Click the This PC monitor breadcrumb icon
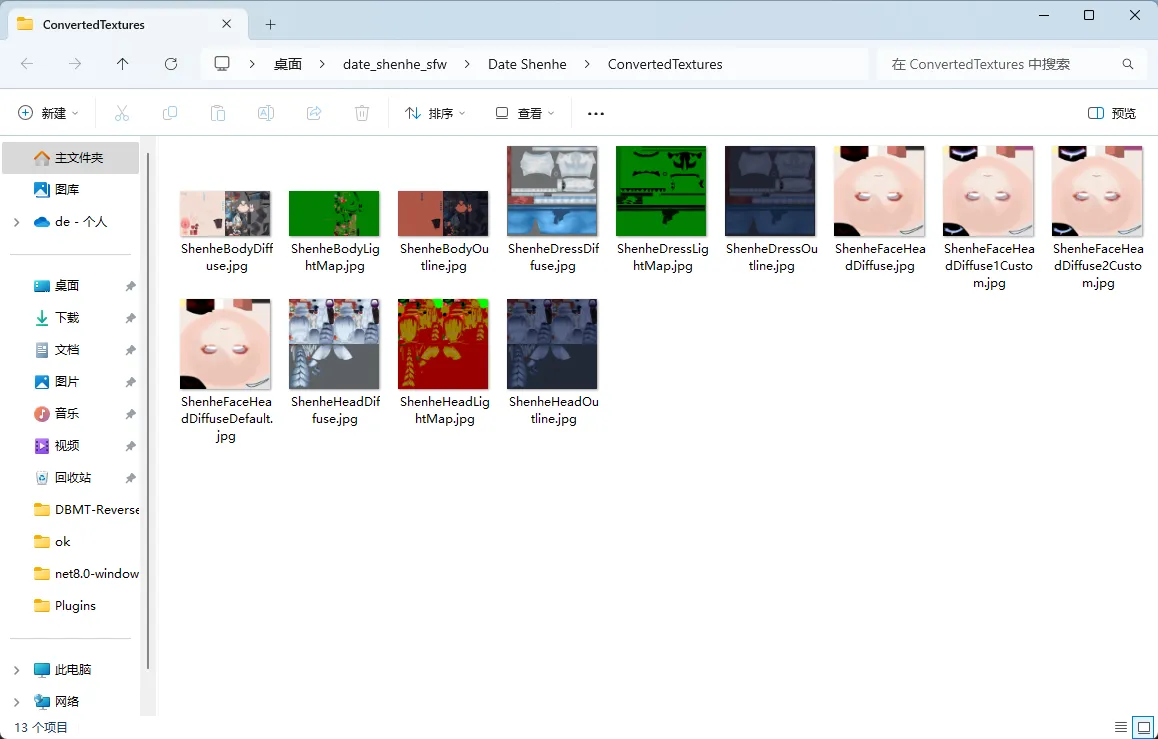1158x739 pixels. pyautogui.click(x=222, y=64)
